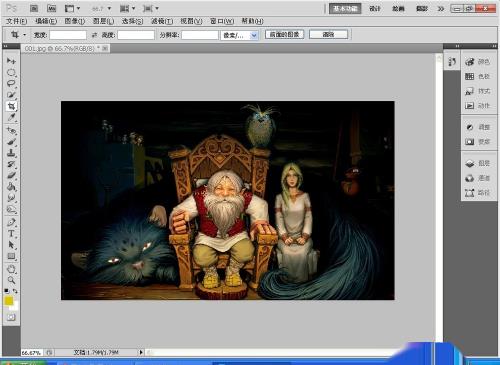
Task: Click the 前面的图像 button
Action: coord(284,34)
